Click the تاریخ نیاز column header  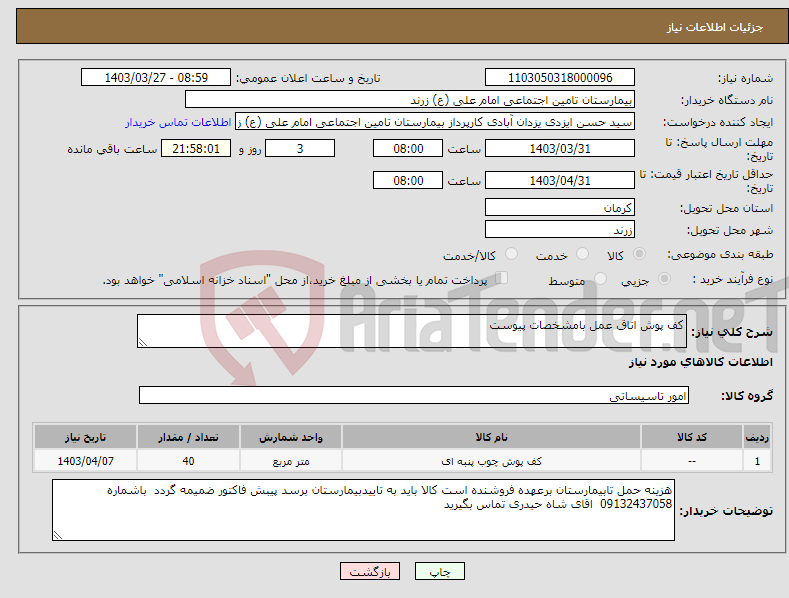(86, 437)
